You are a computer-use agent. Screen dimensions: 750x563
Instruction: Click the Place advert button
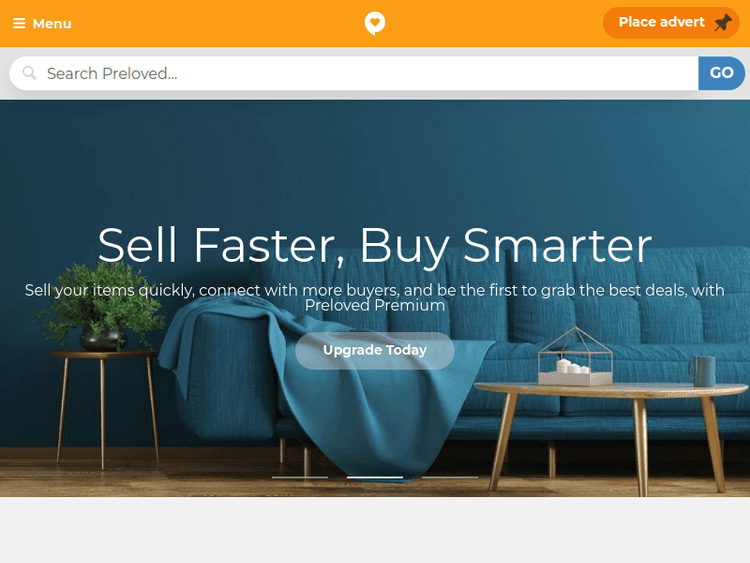[x=671, y=22]
